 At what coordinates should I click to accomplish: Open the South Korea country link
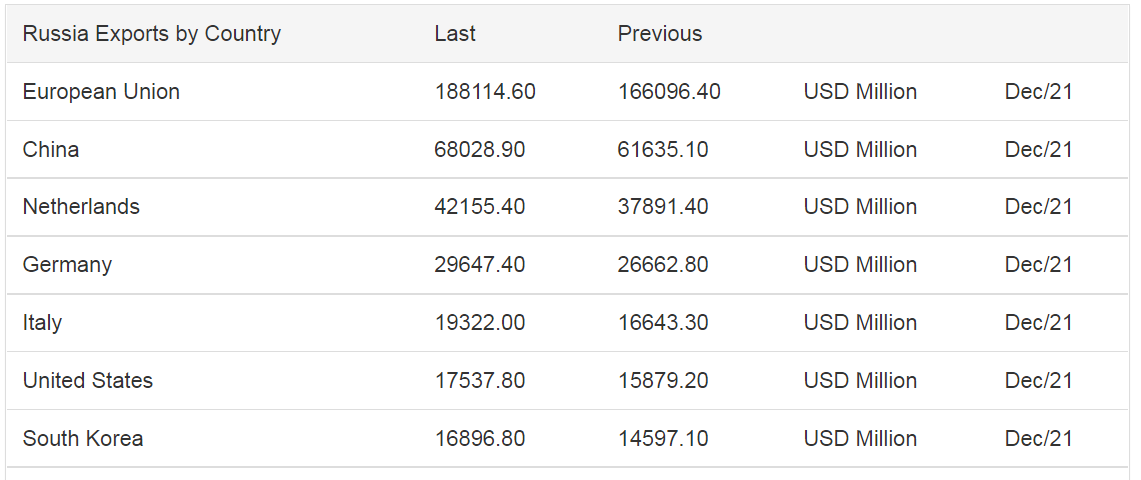click(x=83, y=439)
